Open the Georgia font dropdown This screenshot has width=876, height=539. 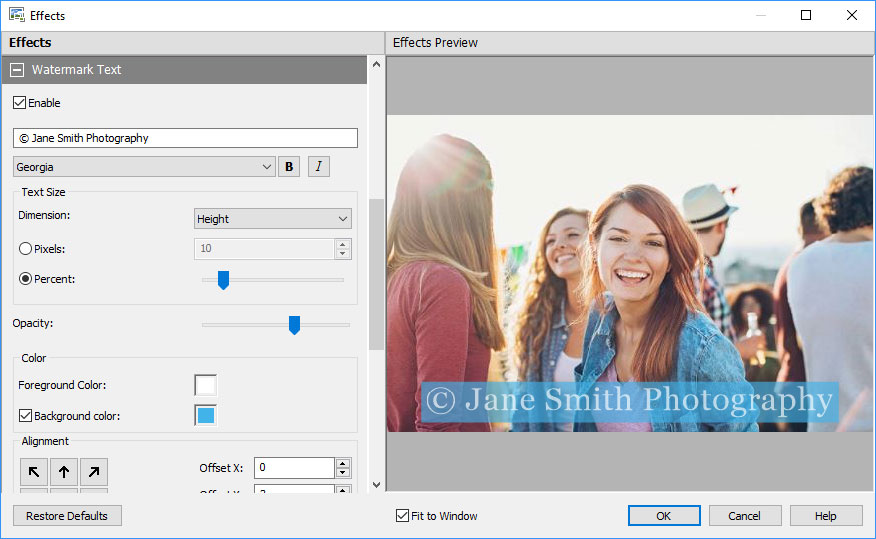[x=144, y=166]
